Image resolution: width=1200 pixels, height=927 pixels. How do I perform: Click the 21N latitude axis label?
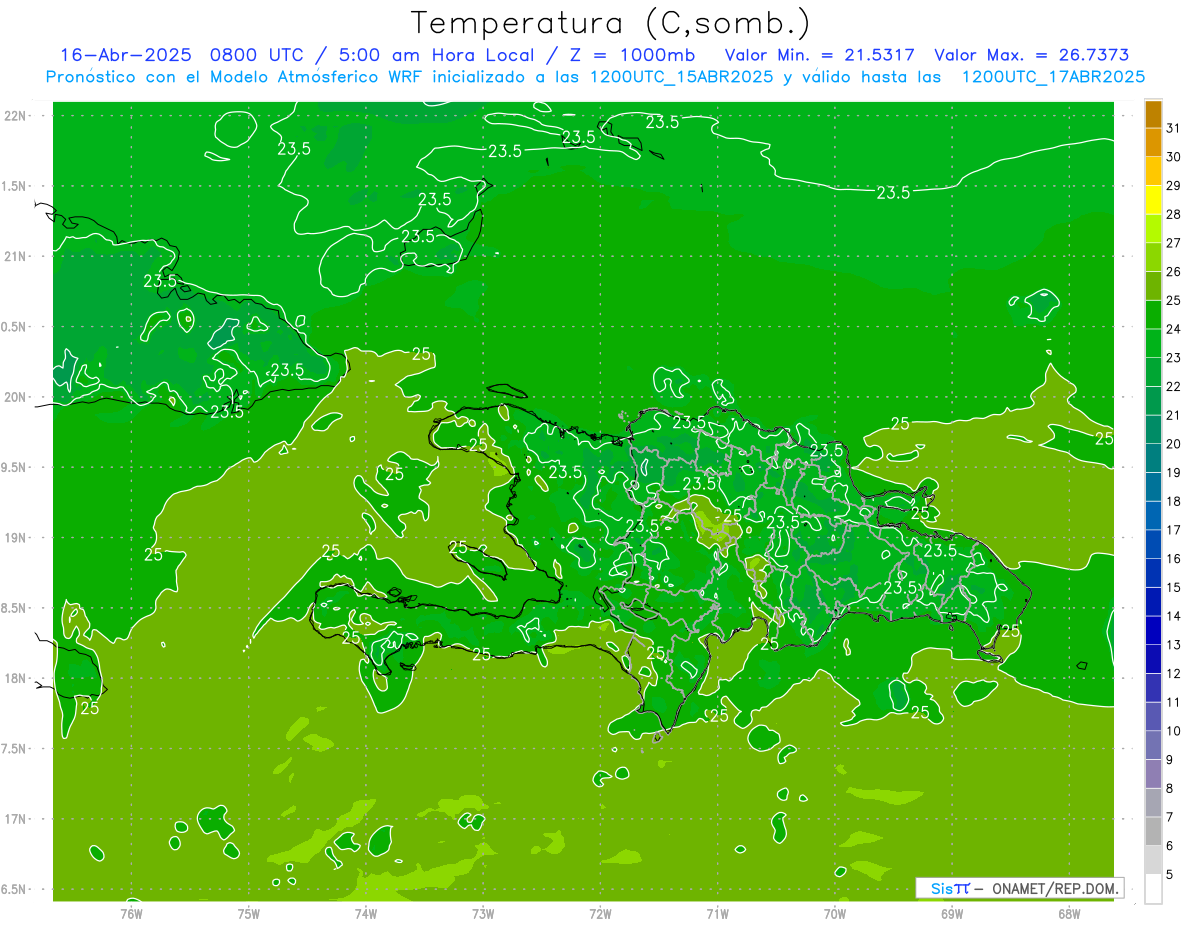17,256
